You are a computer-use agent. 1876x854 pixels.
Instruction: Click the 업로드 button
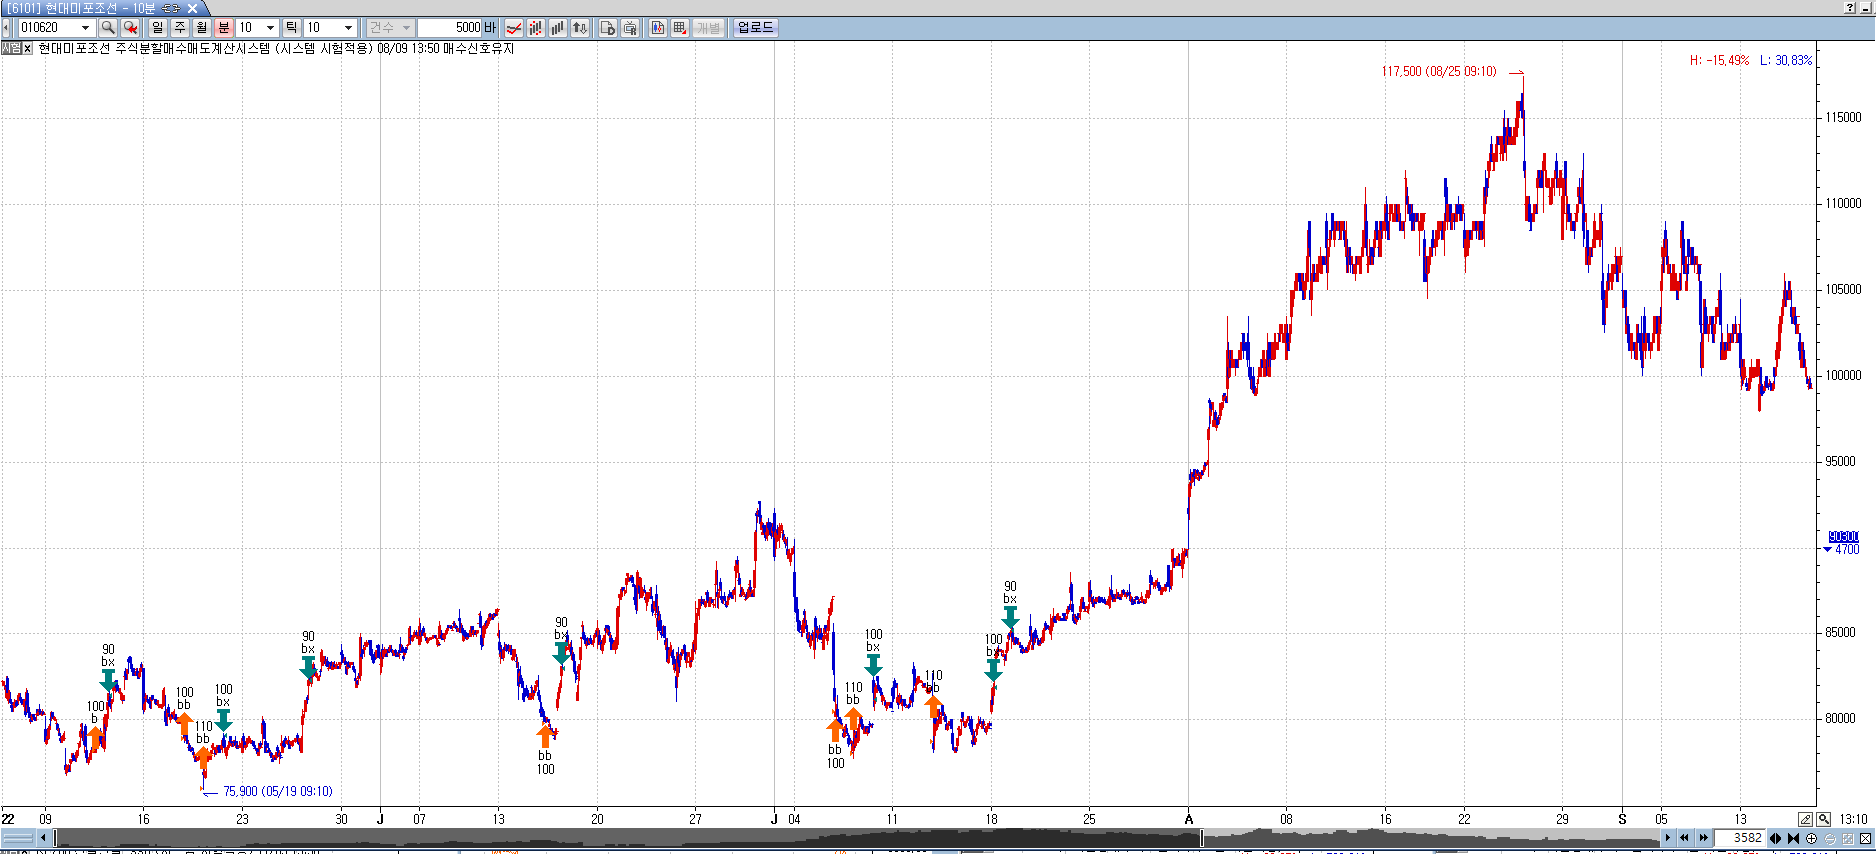pyautogui.click(x=755, y=28)
